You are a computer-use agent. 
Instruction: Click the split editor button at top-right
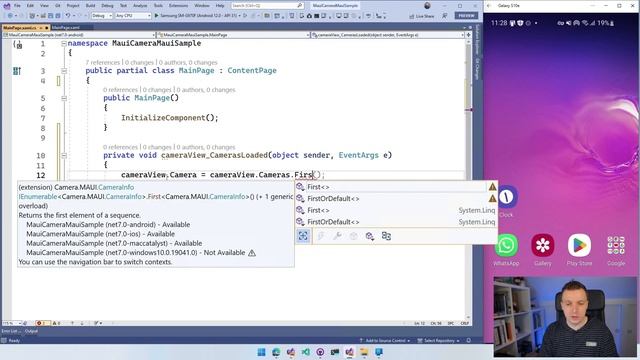(x=468, y=35)
